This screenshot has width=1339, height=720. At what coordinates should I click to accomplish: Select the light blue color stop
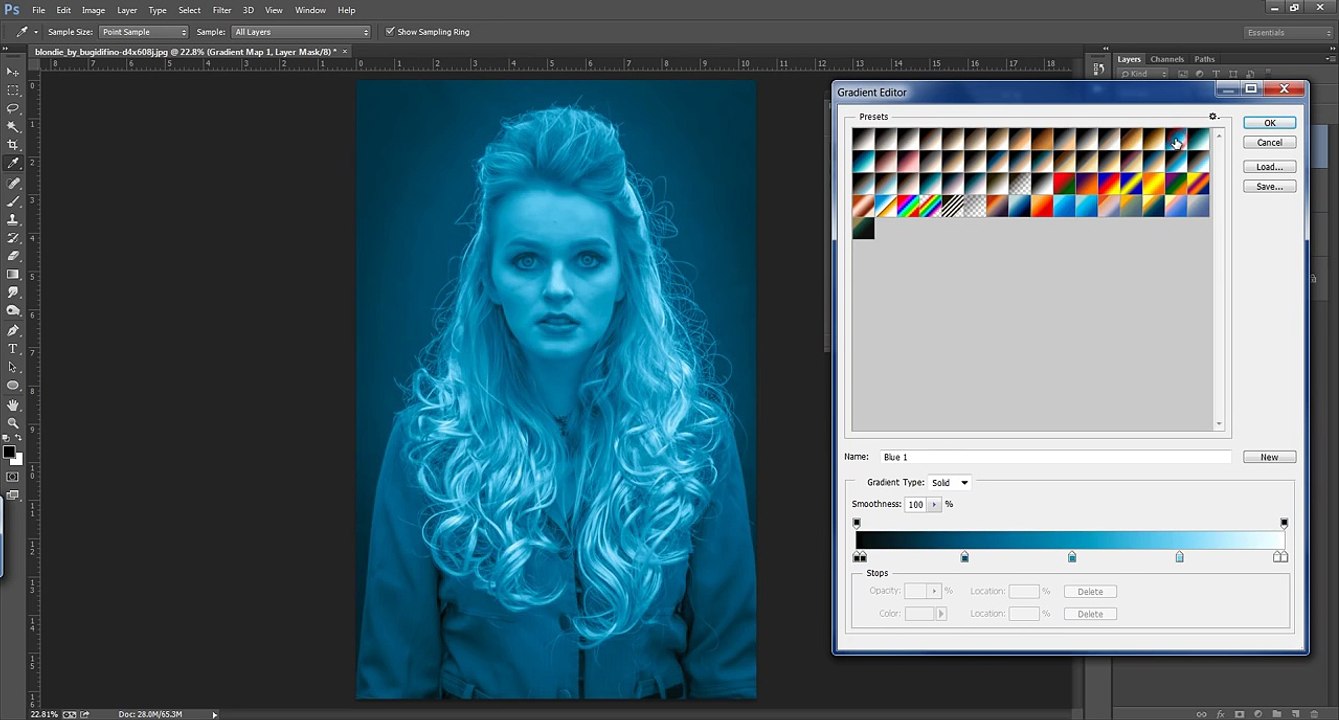[1179, 557]
